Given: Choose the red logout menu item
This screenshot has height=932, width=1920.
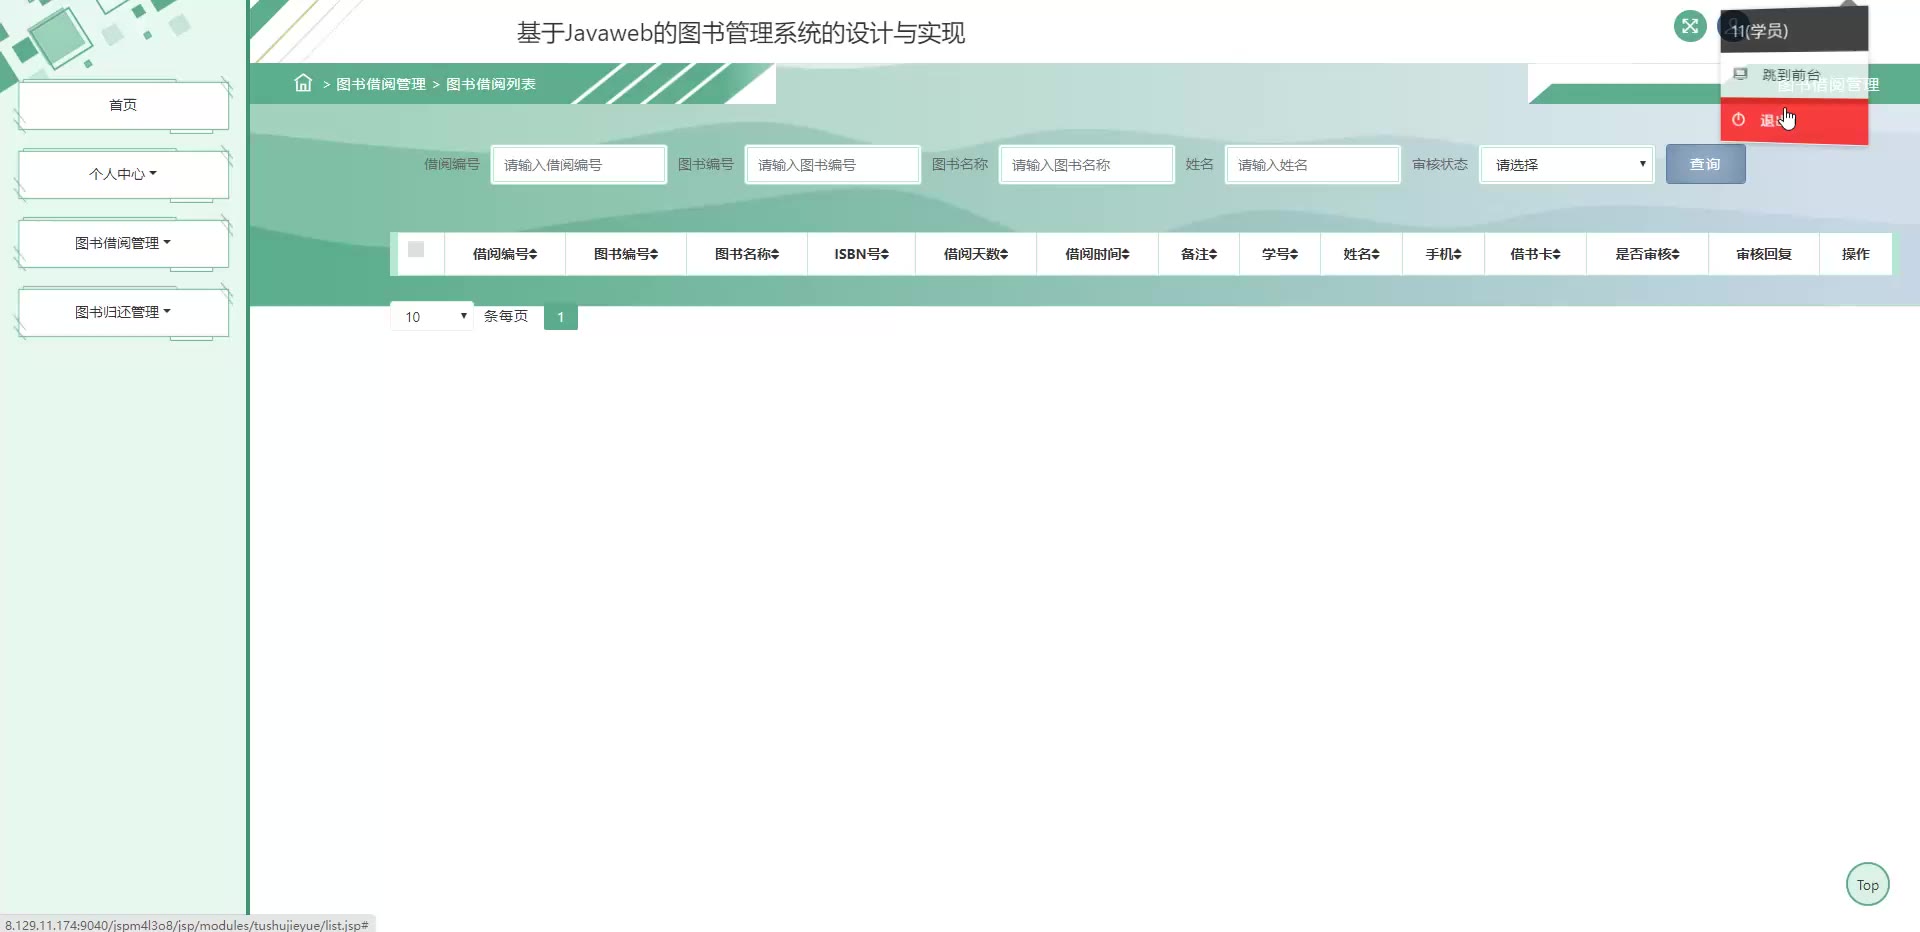Looking at the screenshot, I should pos(1794,121).
